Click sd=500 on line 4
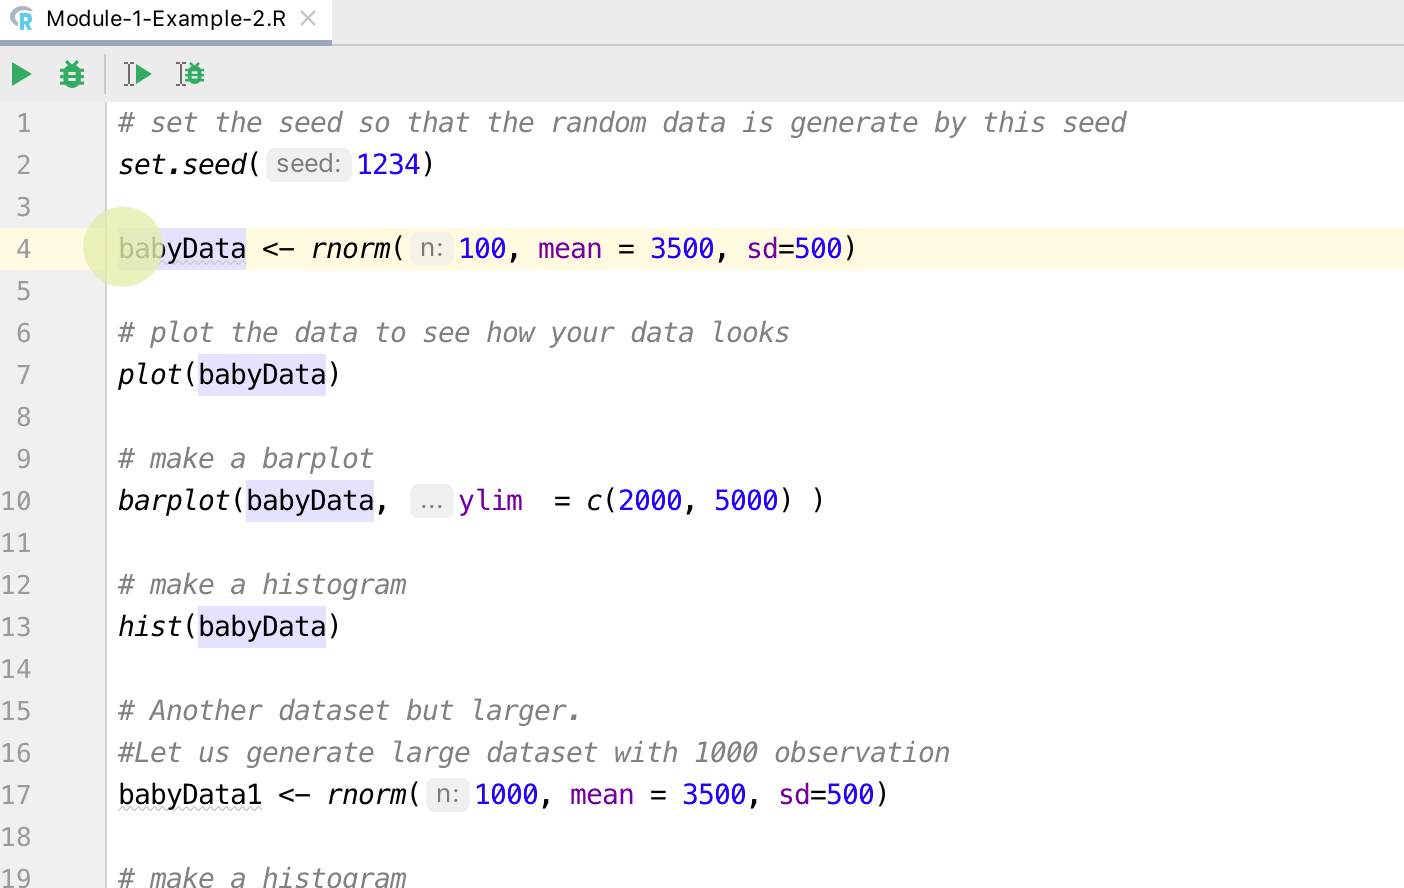The width and height of the screenshot is (1404, 888). click(x=794, y=248)
